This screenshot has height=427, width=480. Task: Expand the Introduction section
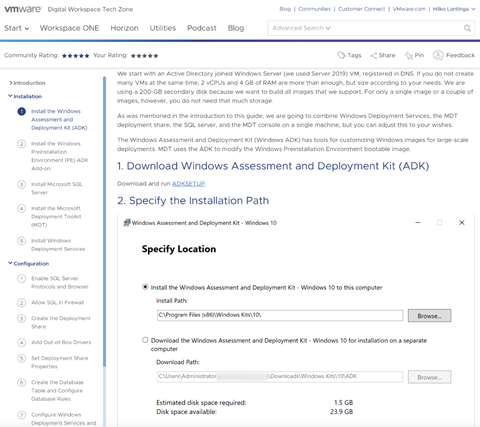27,83
